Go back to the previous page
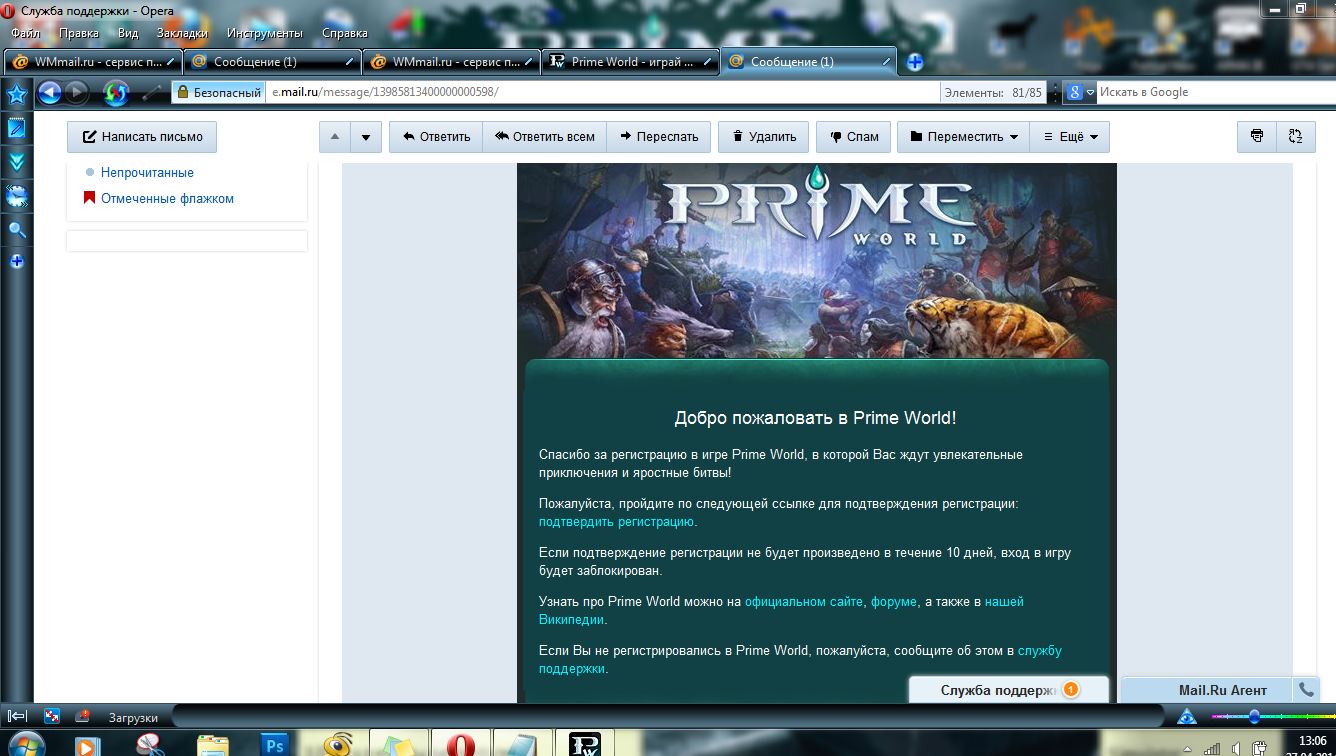The width and height of the screenshot is (1336, 756). click(49, 93)
